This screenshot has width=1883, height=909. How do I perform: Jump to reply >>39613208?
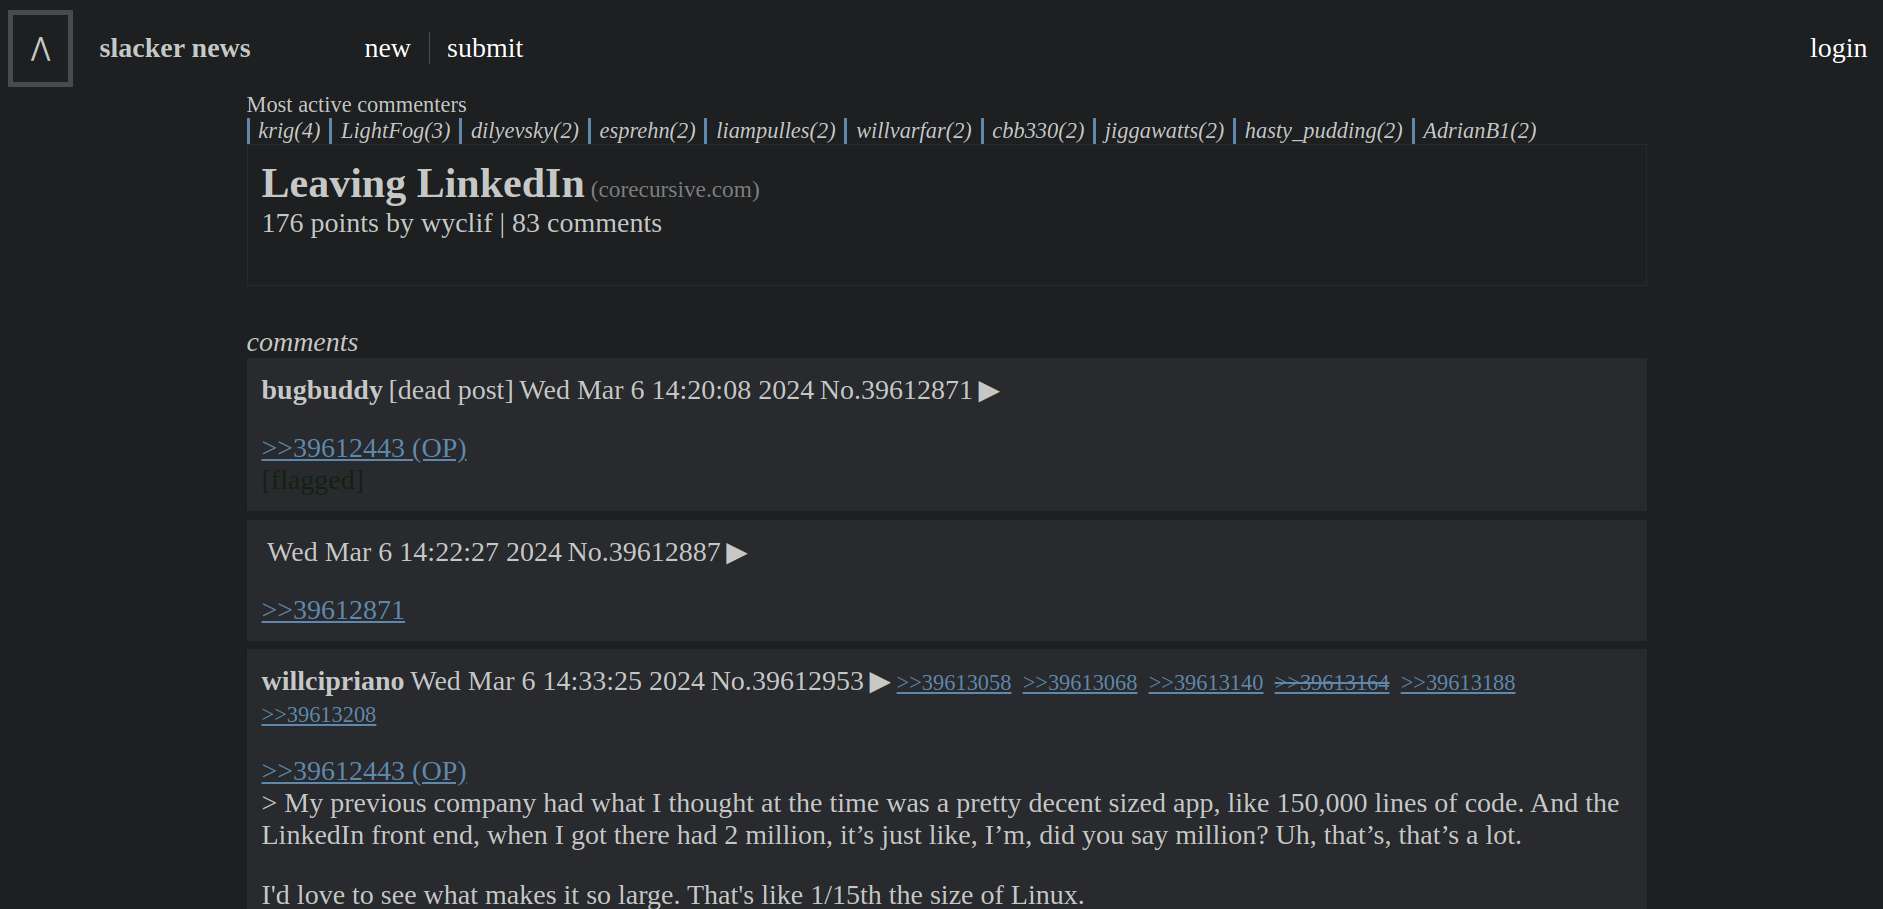coord(319,715)
